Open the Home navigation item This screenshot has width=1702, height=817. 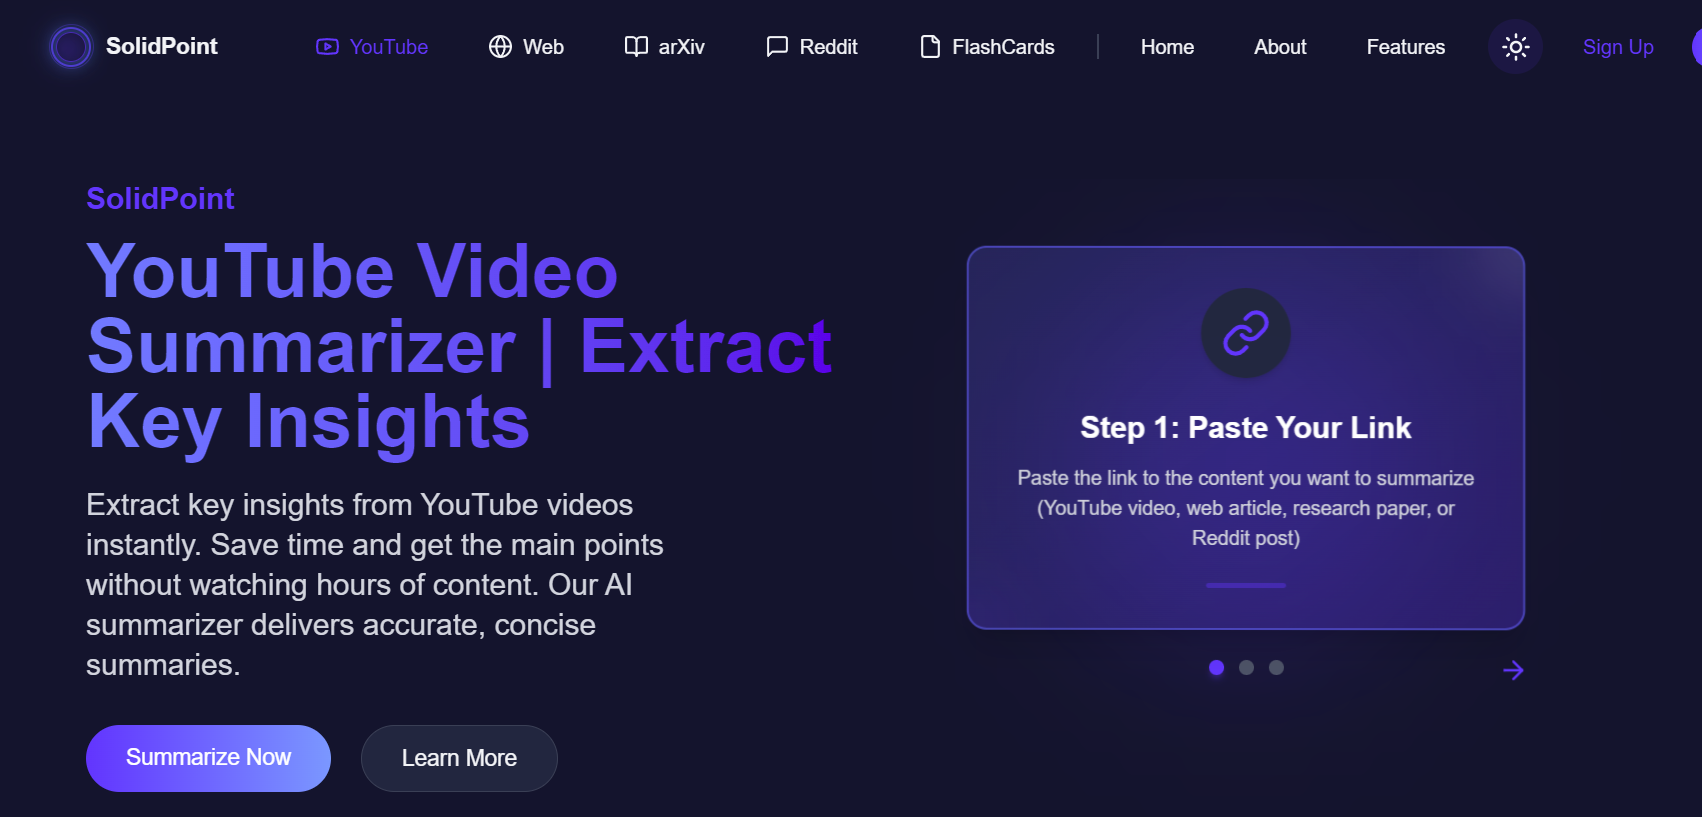pos(1167,47)
